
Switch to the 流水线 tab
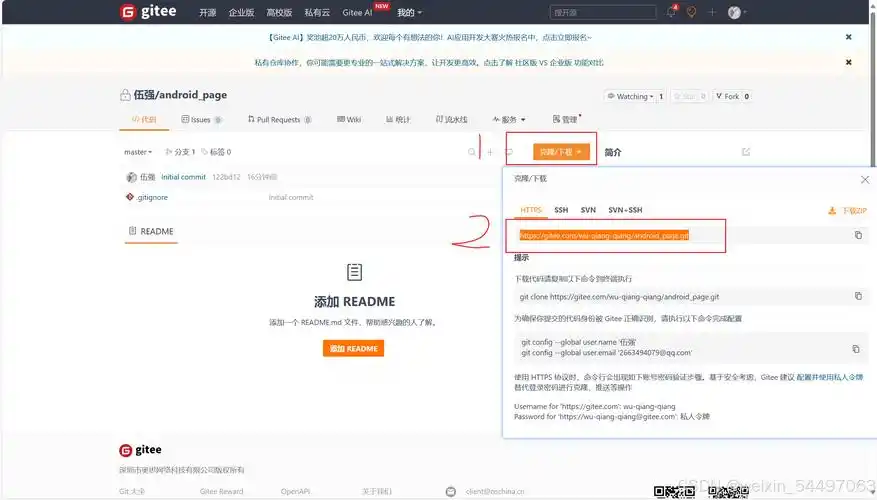(x=451, y=119)
